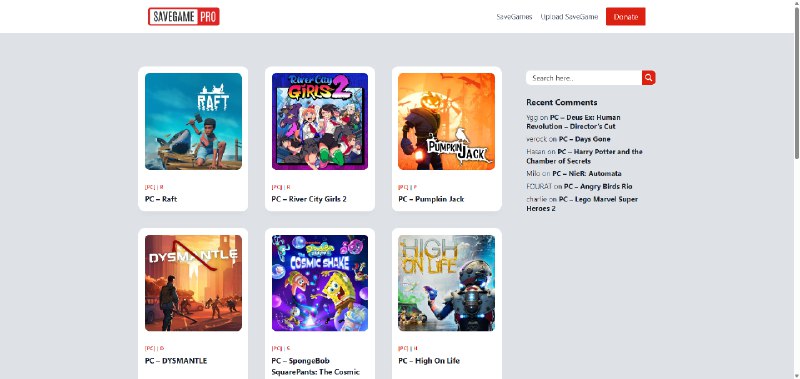Open the SaveGames menu item
The image size is (800, 379).
coord(514,17)
